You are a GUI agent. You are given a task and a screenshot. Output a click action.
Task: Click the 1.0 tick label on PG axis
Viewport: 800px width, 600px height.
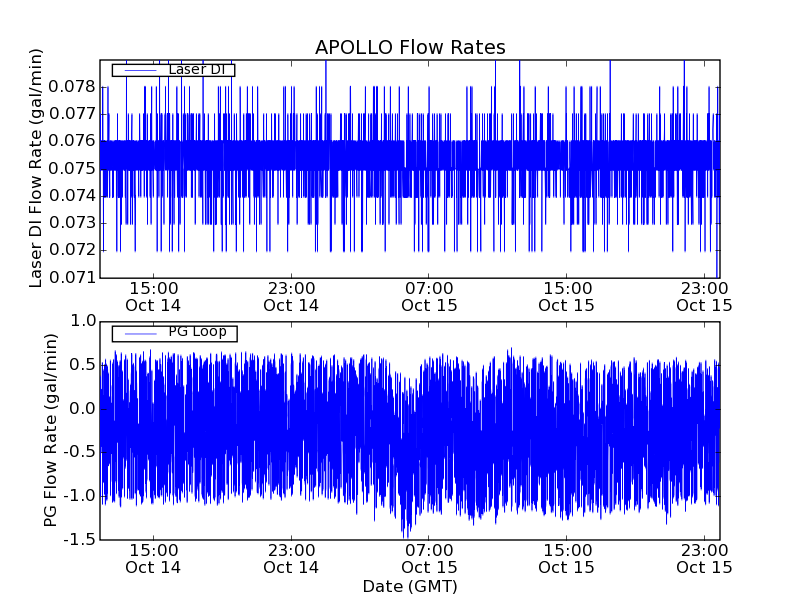[x=83, y=321]
